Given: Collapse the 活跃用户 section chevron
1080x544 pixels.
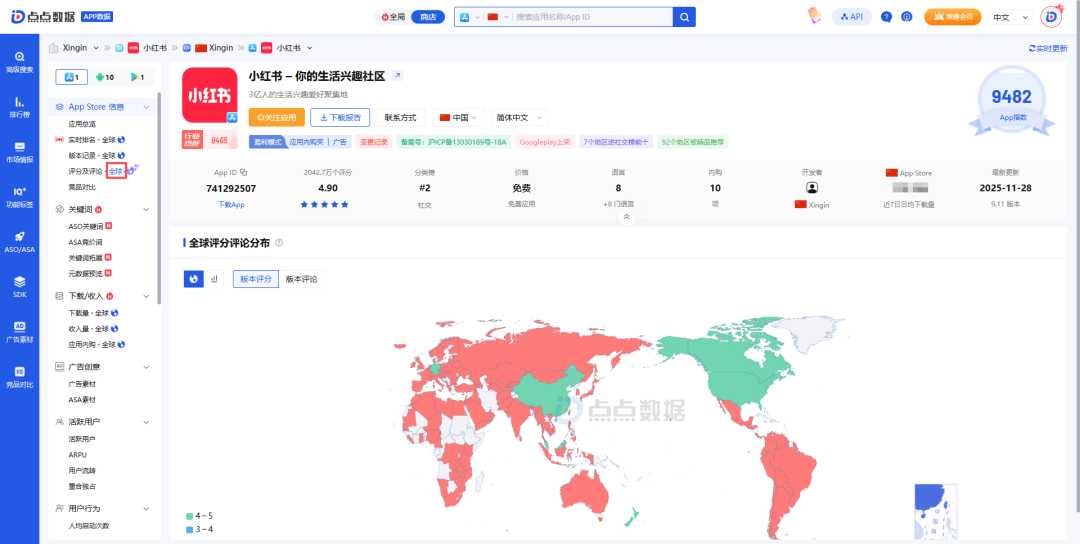Looking at the screenshot, I should pyautogui.click(x=146, y=421).
